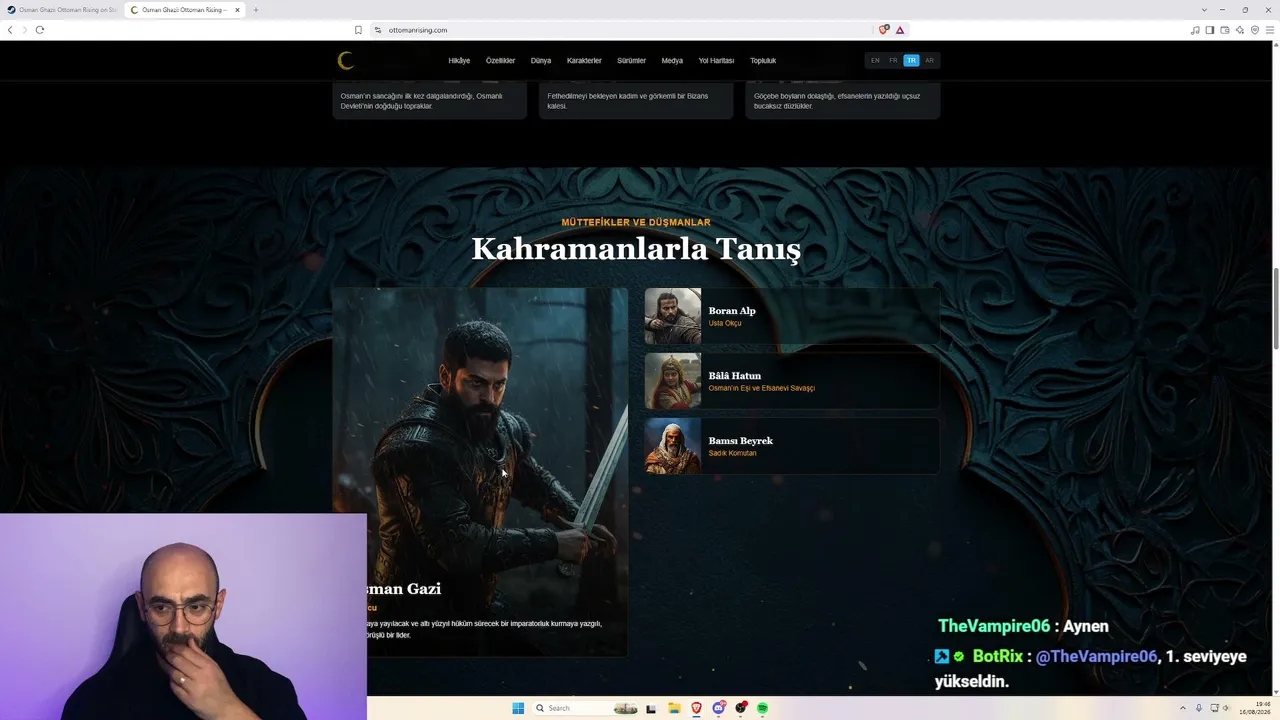Visit the Topluluk nav link

(763, 61)
